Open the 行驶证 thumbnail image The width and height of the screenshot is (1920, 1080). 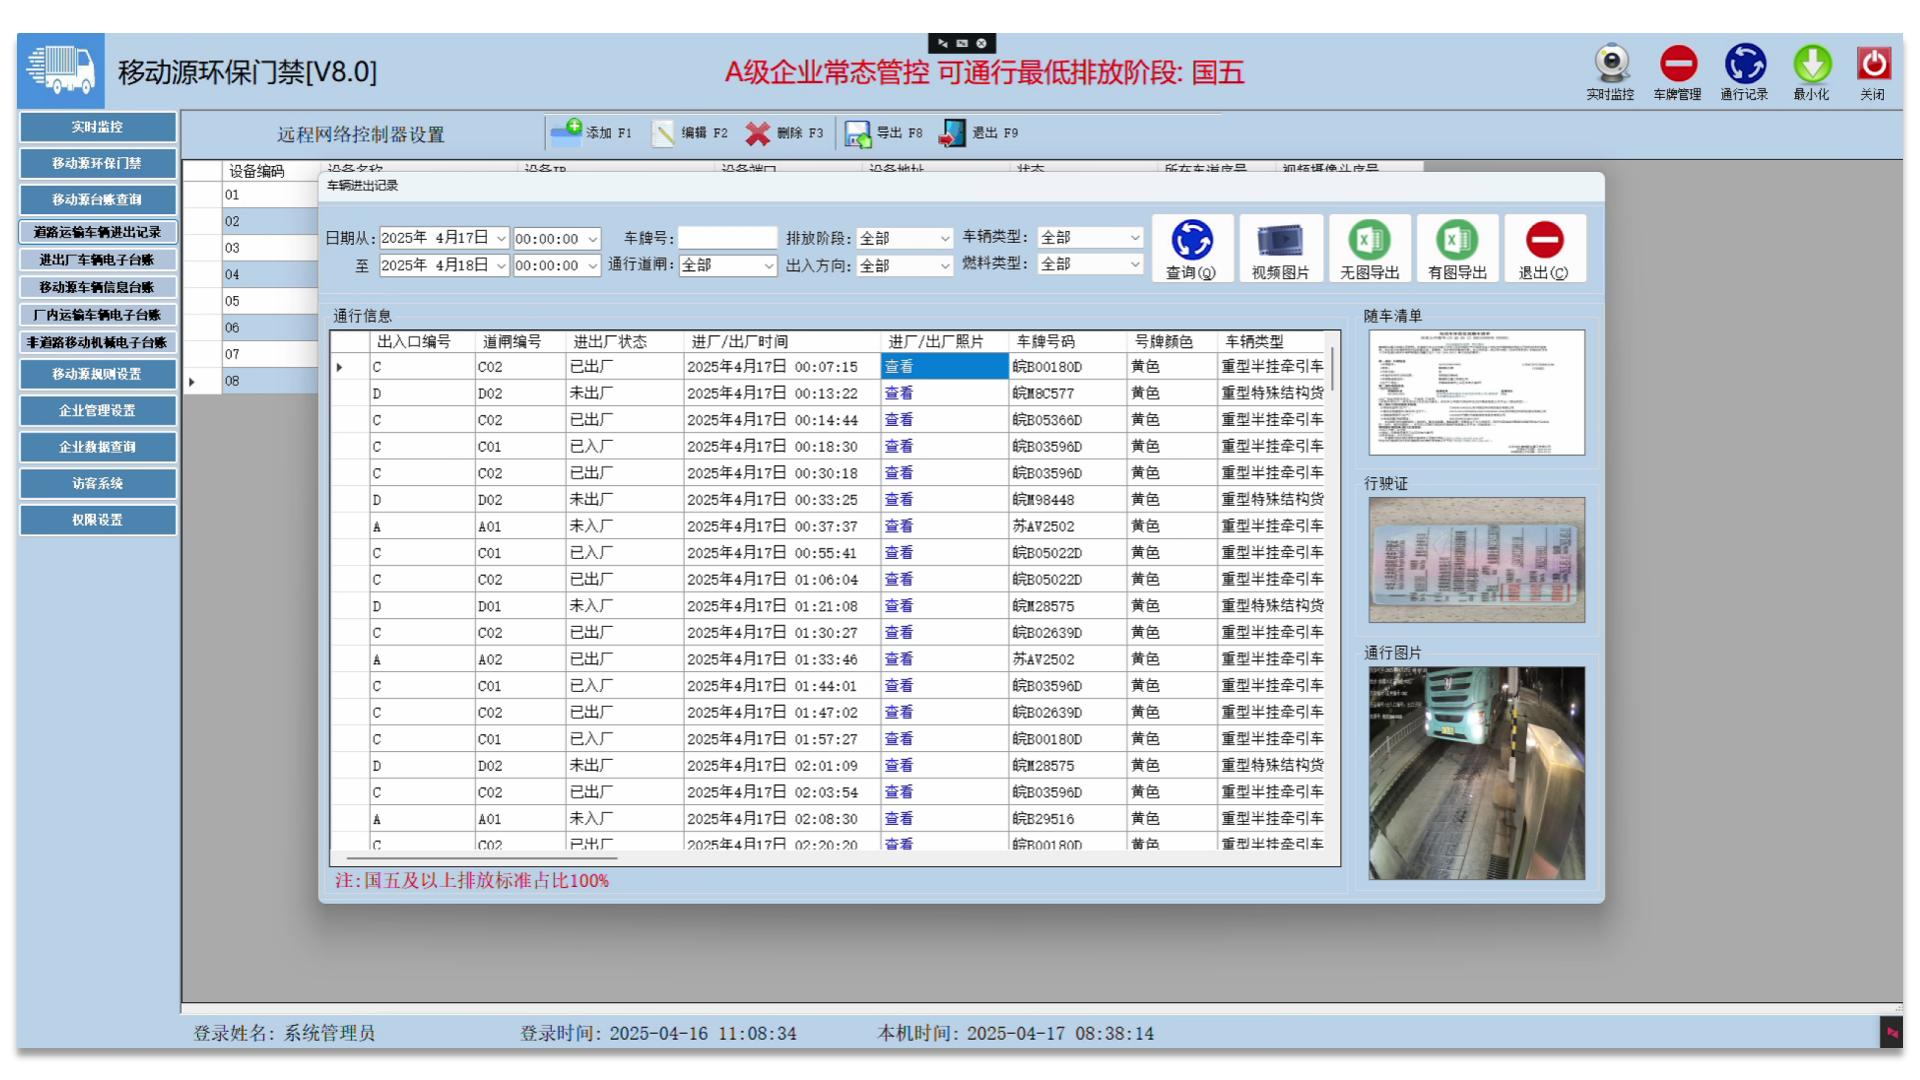[1476, 560]
